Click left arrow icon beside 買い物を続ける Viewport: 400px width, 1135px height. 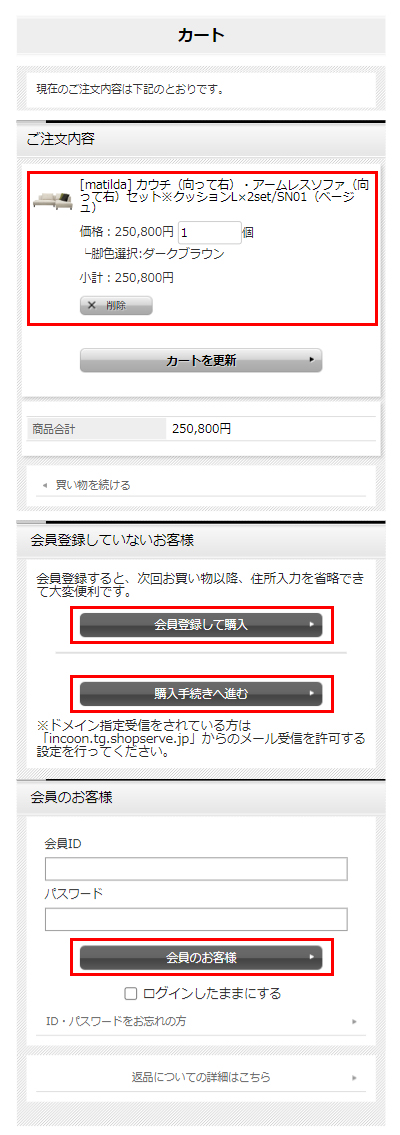tap(45, 486)
